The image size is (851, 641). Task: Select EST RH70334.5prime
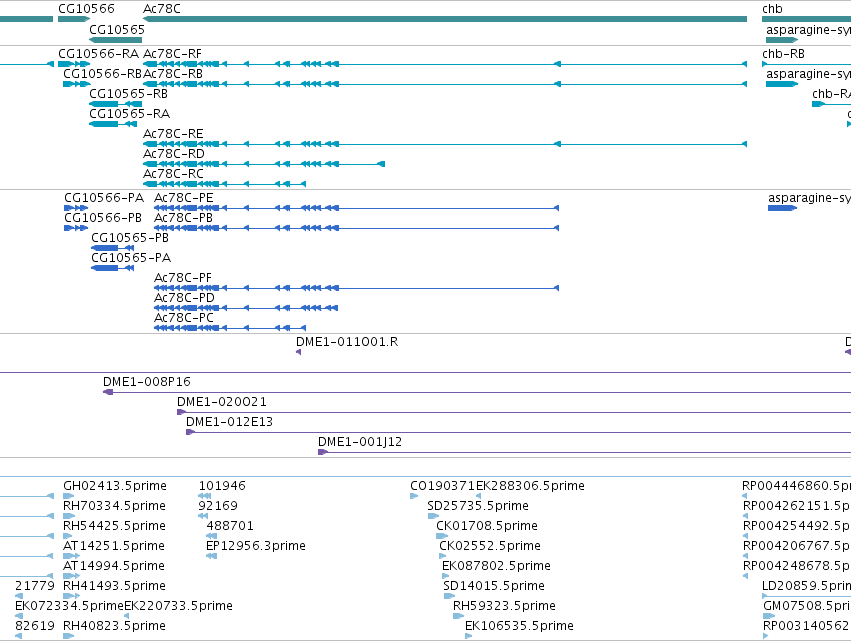(68, 516)
